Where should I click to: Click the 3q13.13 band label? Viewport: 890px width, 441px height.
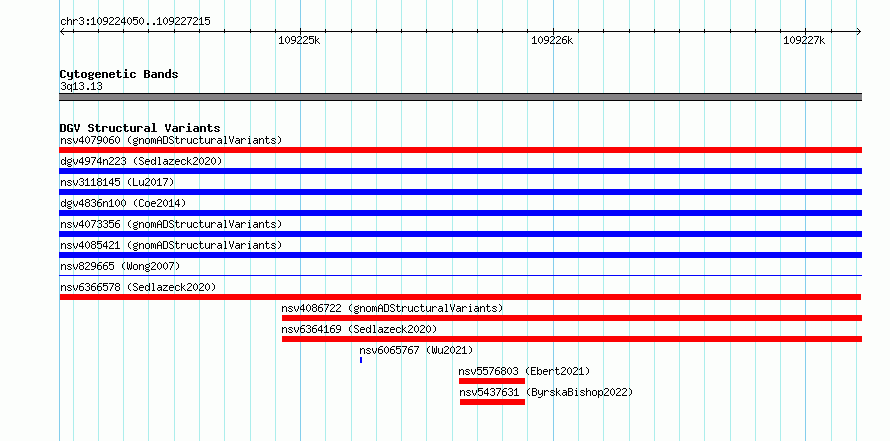click(81, 87)
